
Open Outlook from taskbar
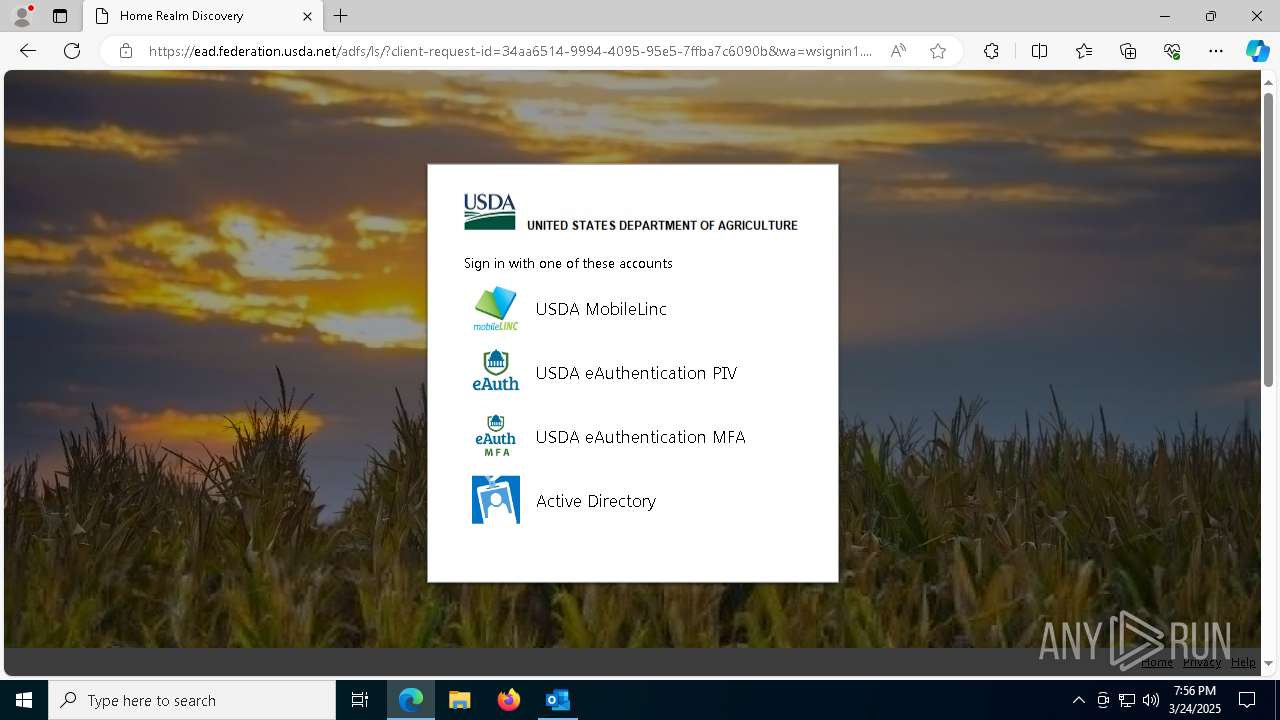pos(557,700)
